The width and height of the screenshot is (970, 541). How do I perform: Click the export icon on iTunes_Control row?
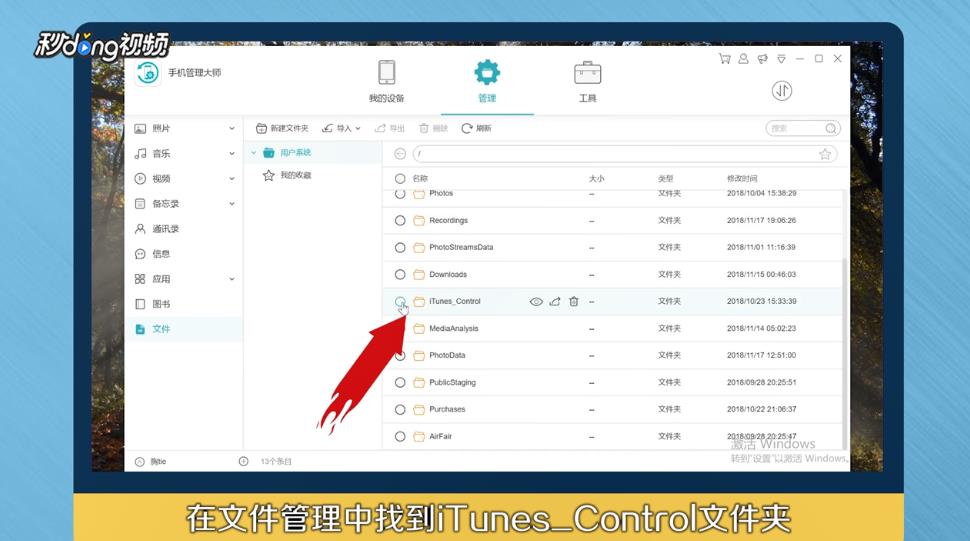point(555,302)
